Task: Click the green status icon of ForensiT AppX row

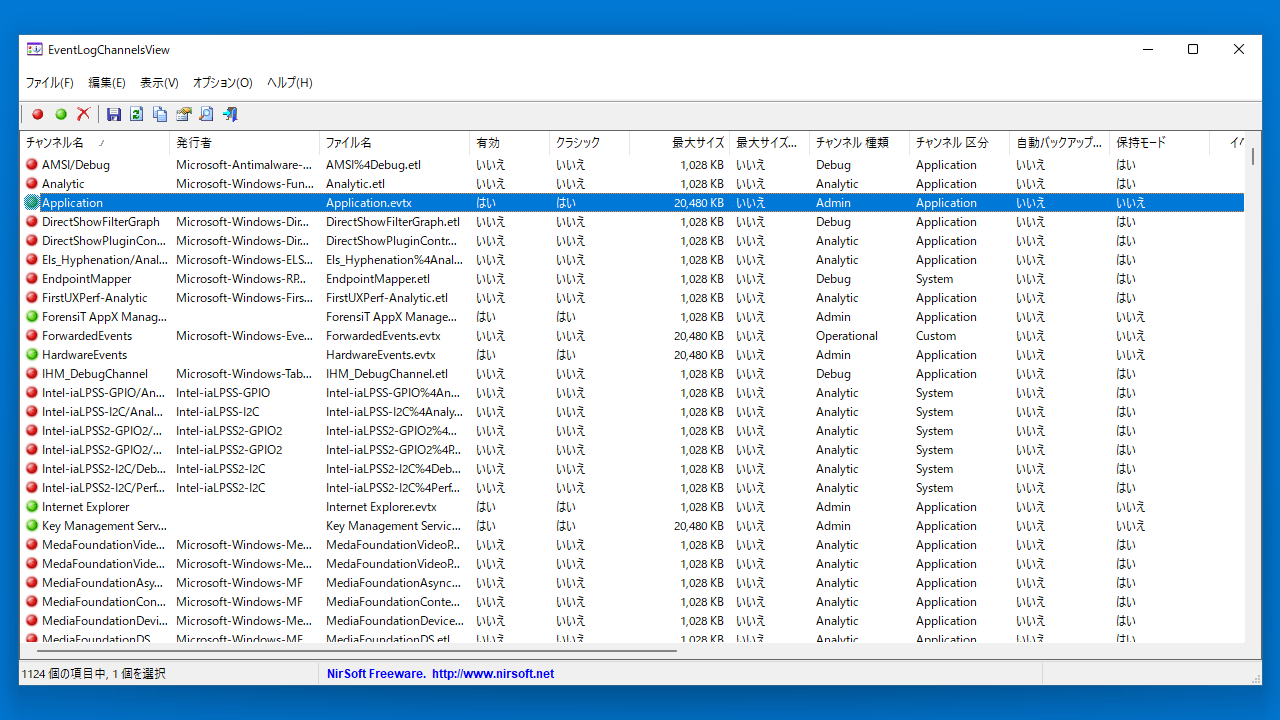Action: 32,317
